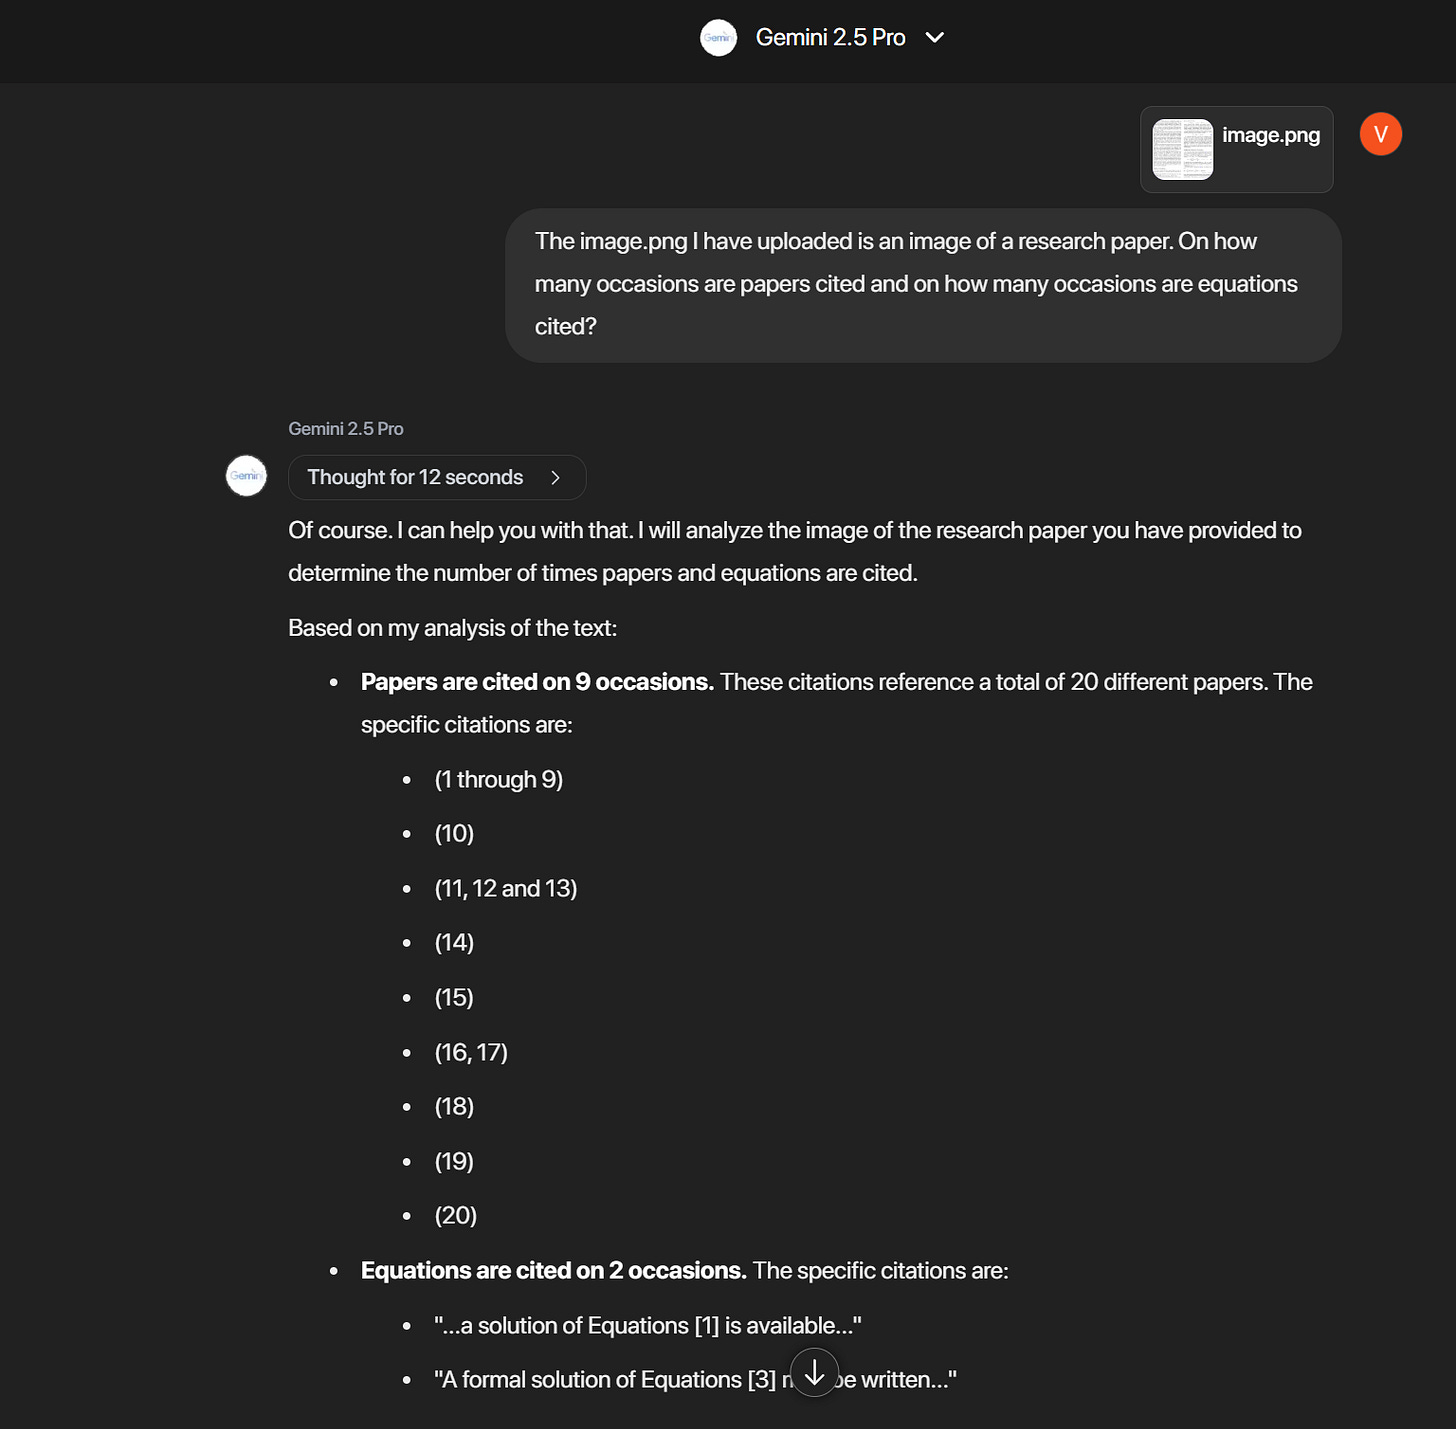Select the user's question message bubble
This screenshot has height=1429, width=1456.
tap(922, 285)
